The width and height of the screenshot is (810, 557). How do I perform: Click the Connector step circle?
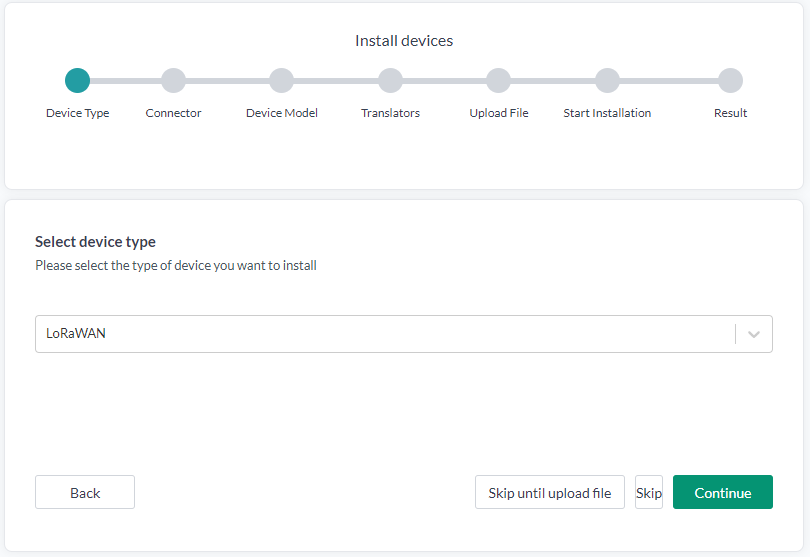(174, 81)
